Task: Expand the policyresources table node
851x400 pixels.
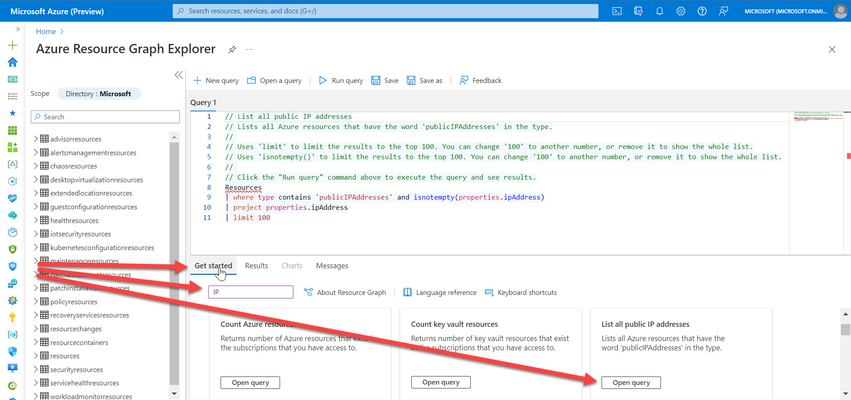Action: [36, 302]
